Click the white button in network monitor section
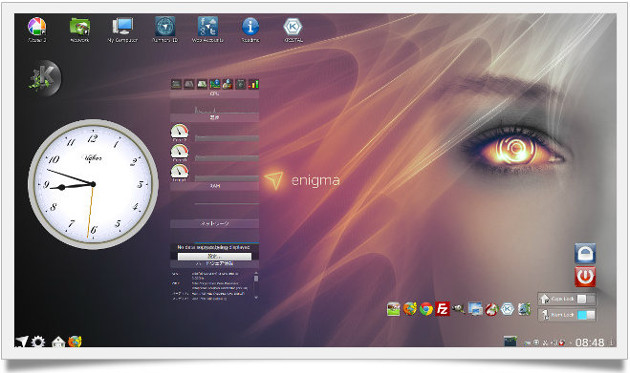 [215, 256]
